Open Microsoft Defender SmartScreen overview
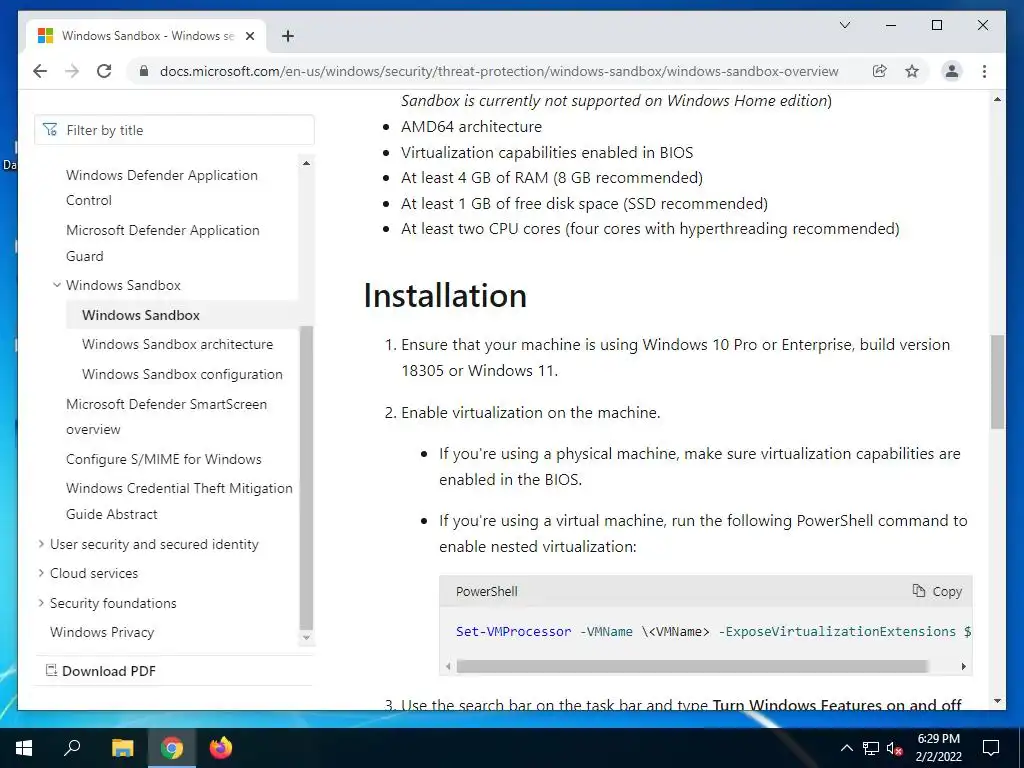The height and width of the screenshot is (768, 1024). (166, 417)
